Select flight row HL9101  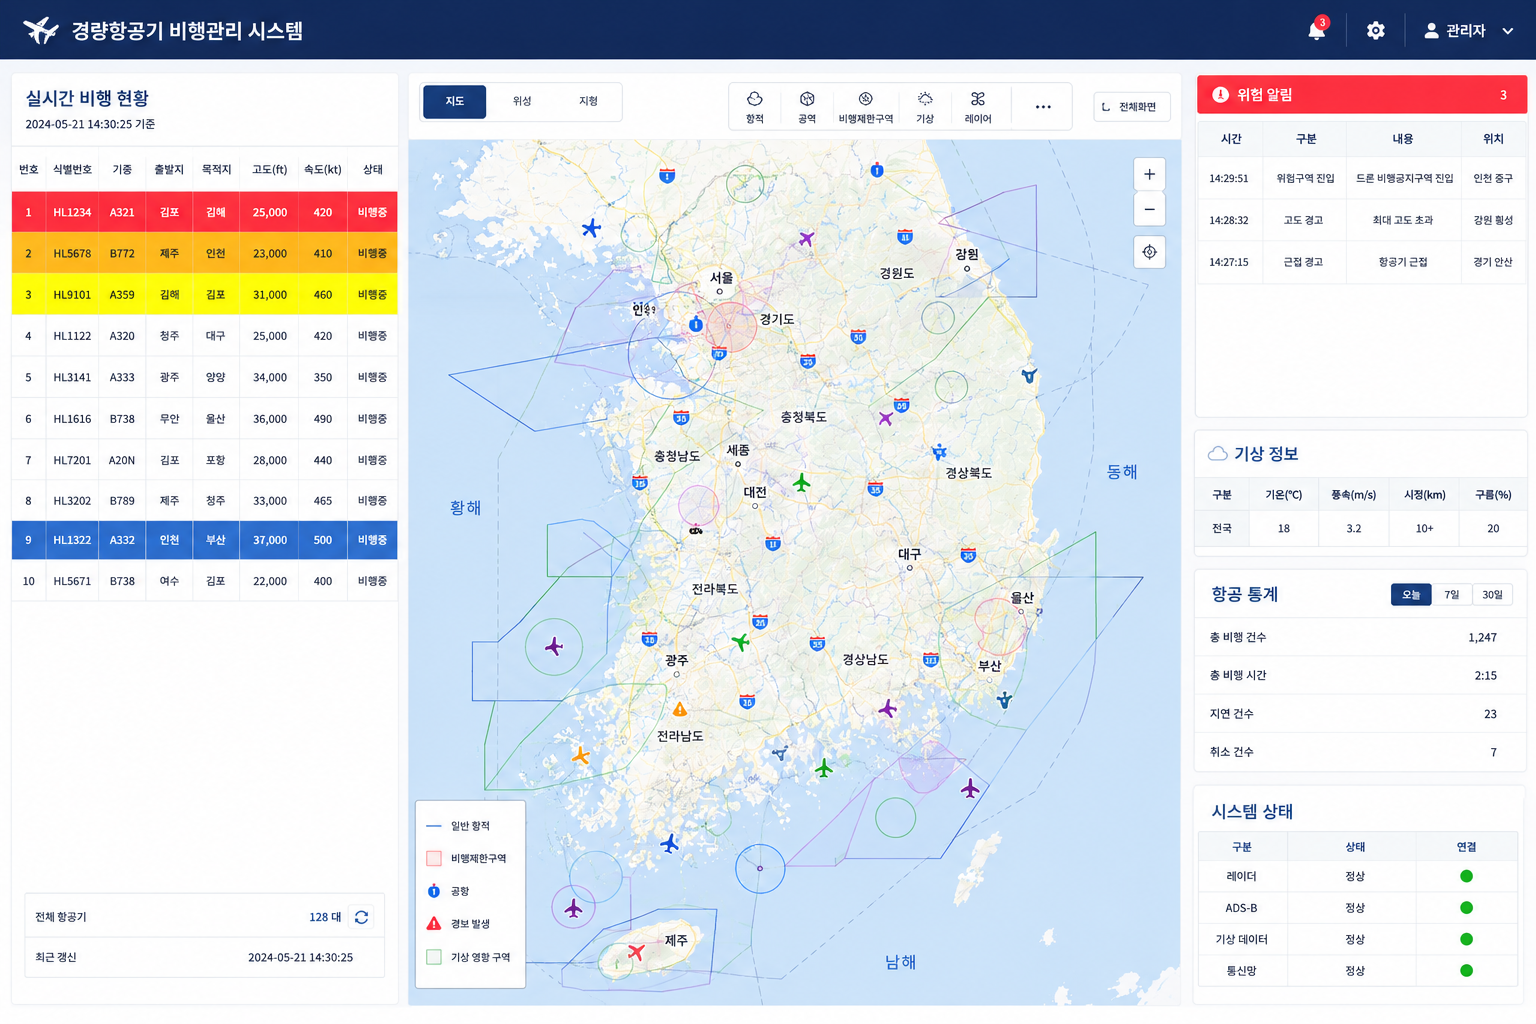tap(205, 294)
